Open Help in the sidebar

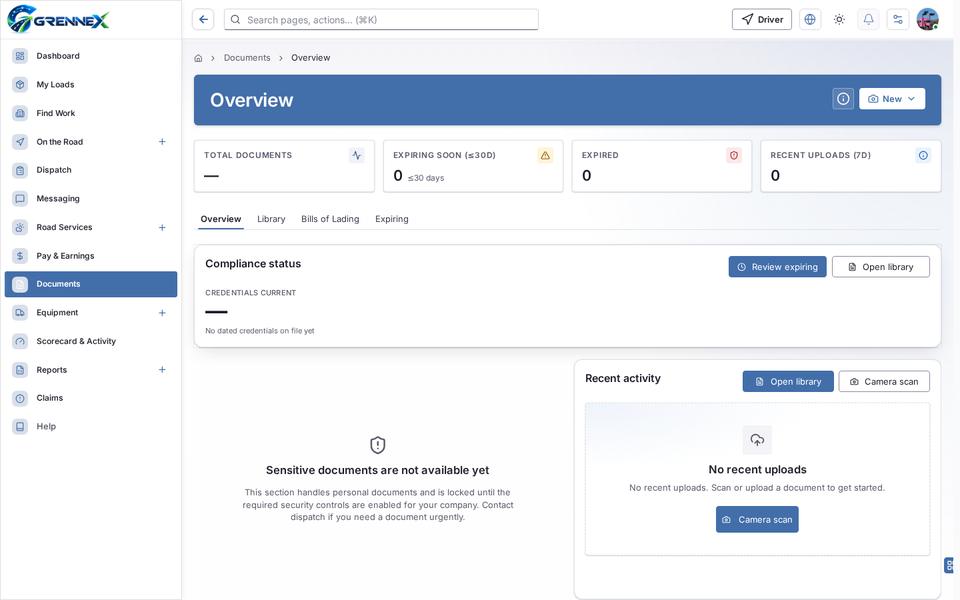tap(91, 427)
